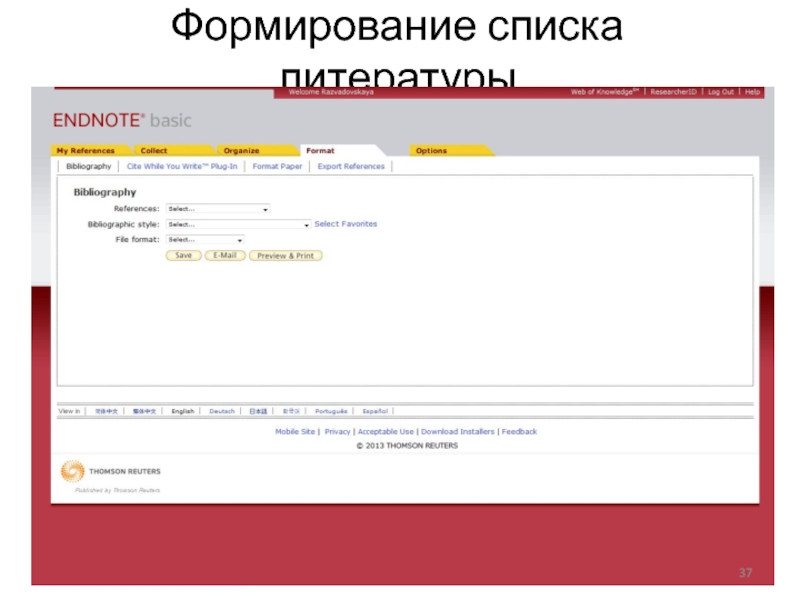This screenshot has width=800, height=600.
Task: Open the My References tab
Action: point(86,151)
